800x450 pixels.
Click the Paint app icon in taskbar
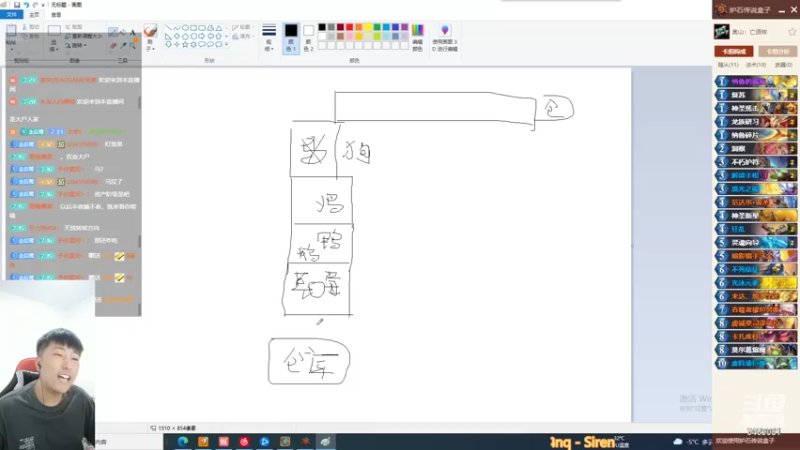[x=325, y=441]
